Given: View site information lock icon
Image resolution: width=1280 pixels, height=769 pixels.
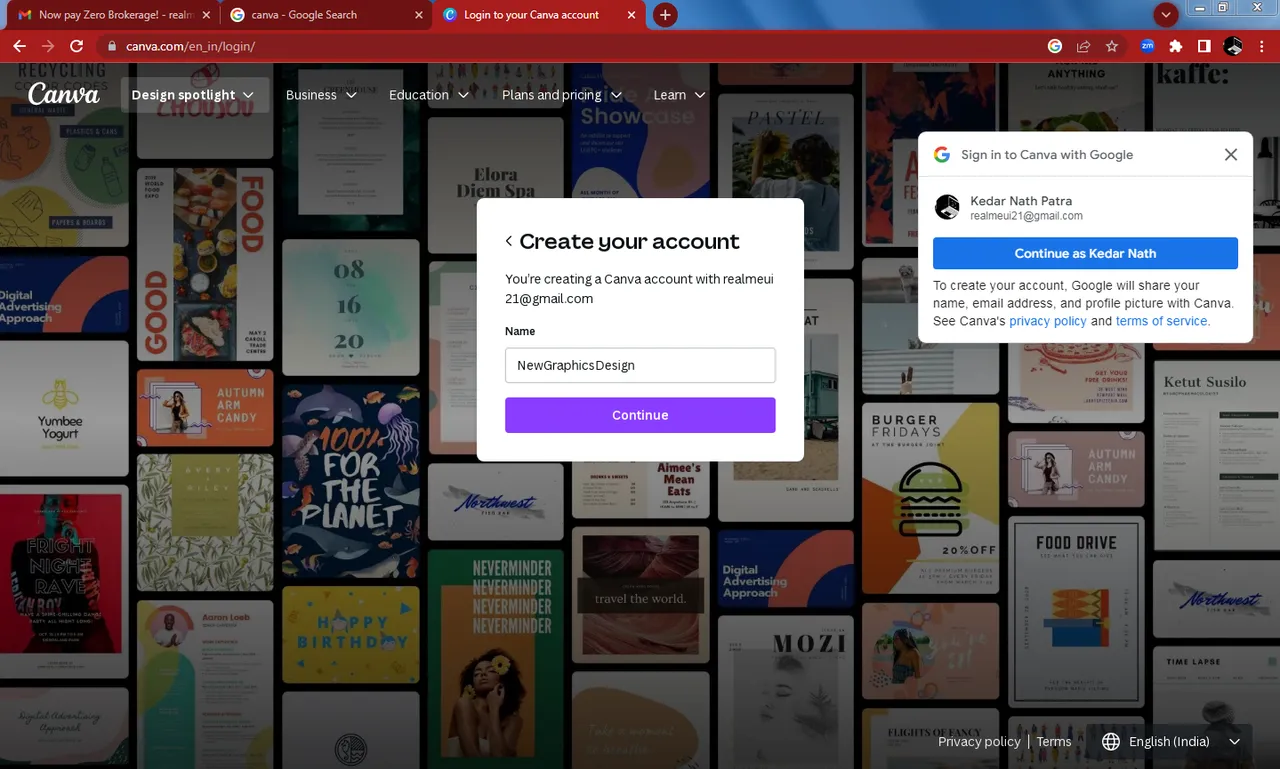Looking at the screenshot, I should tap(112, 46).
